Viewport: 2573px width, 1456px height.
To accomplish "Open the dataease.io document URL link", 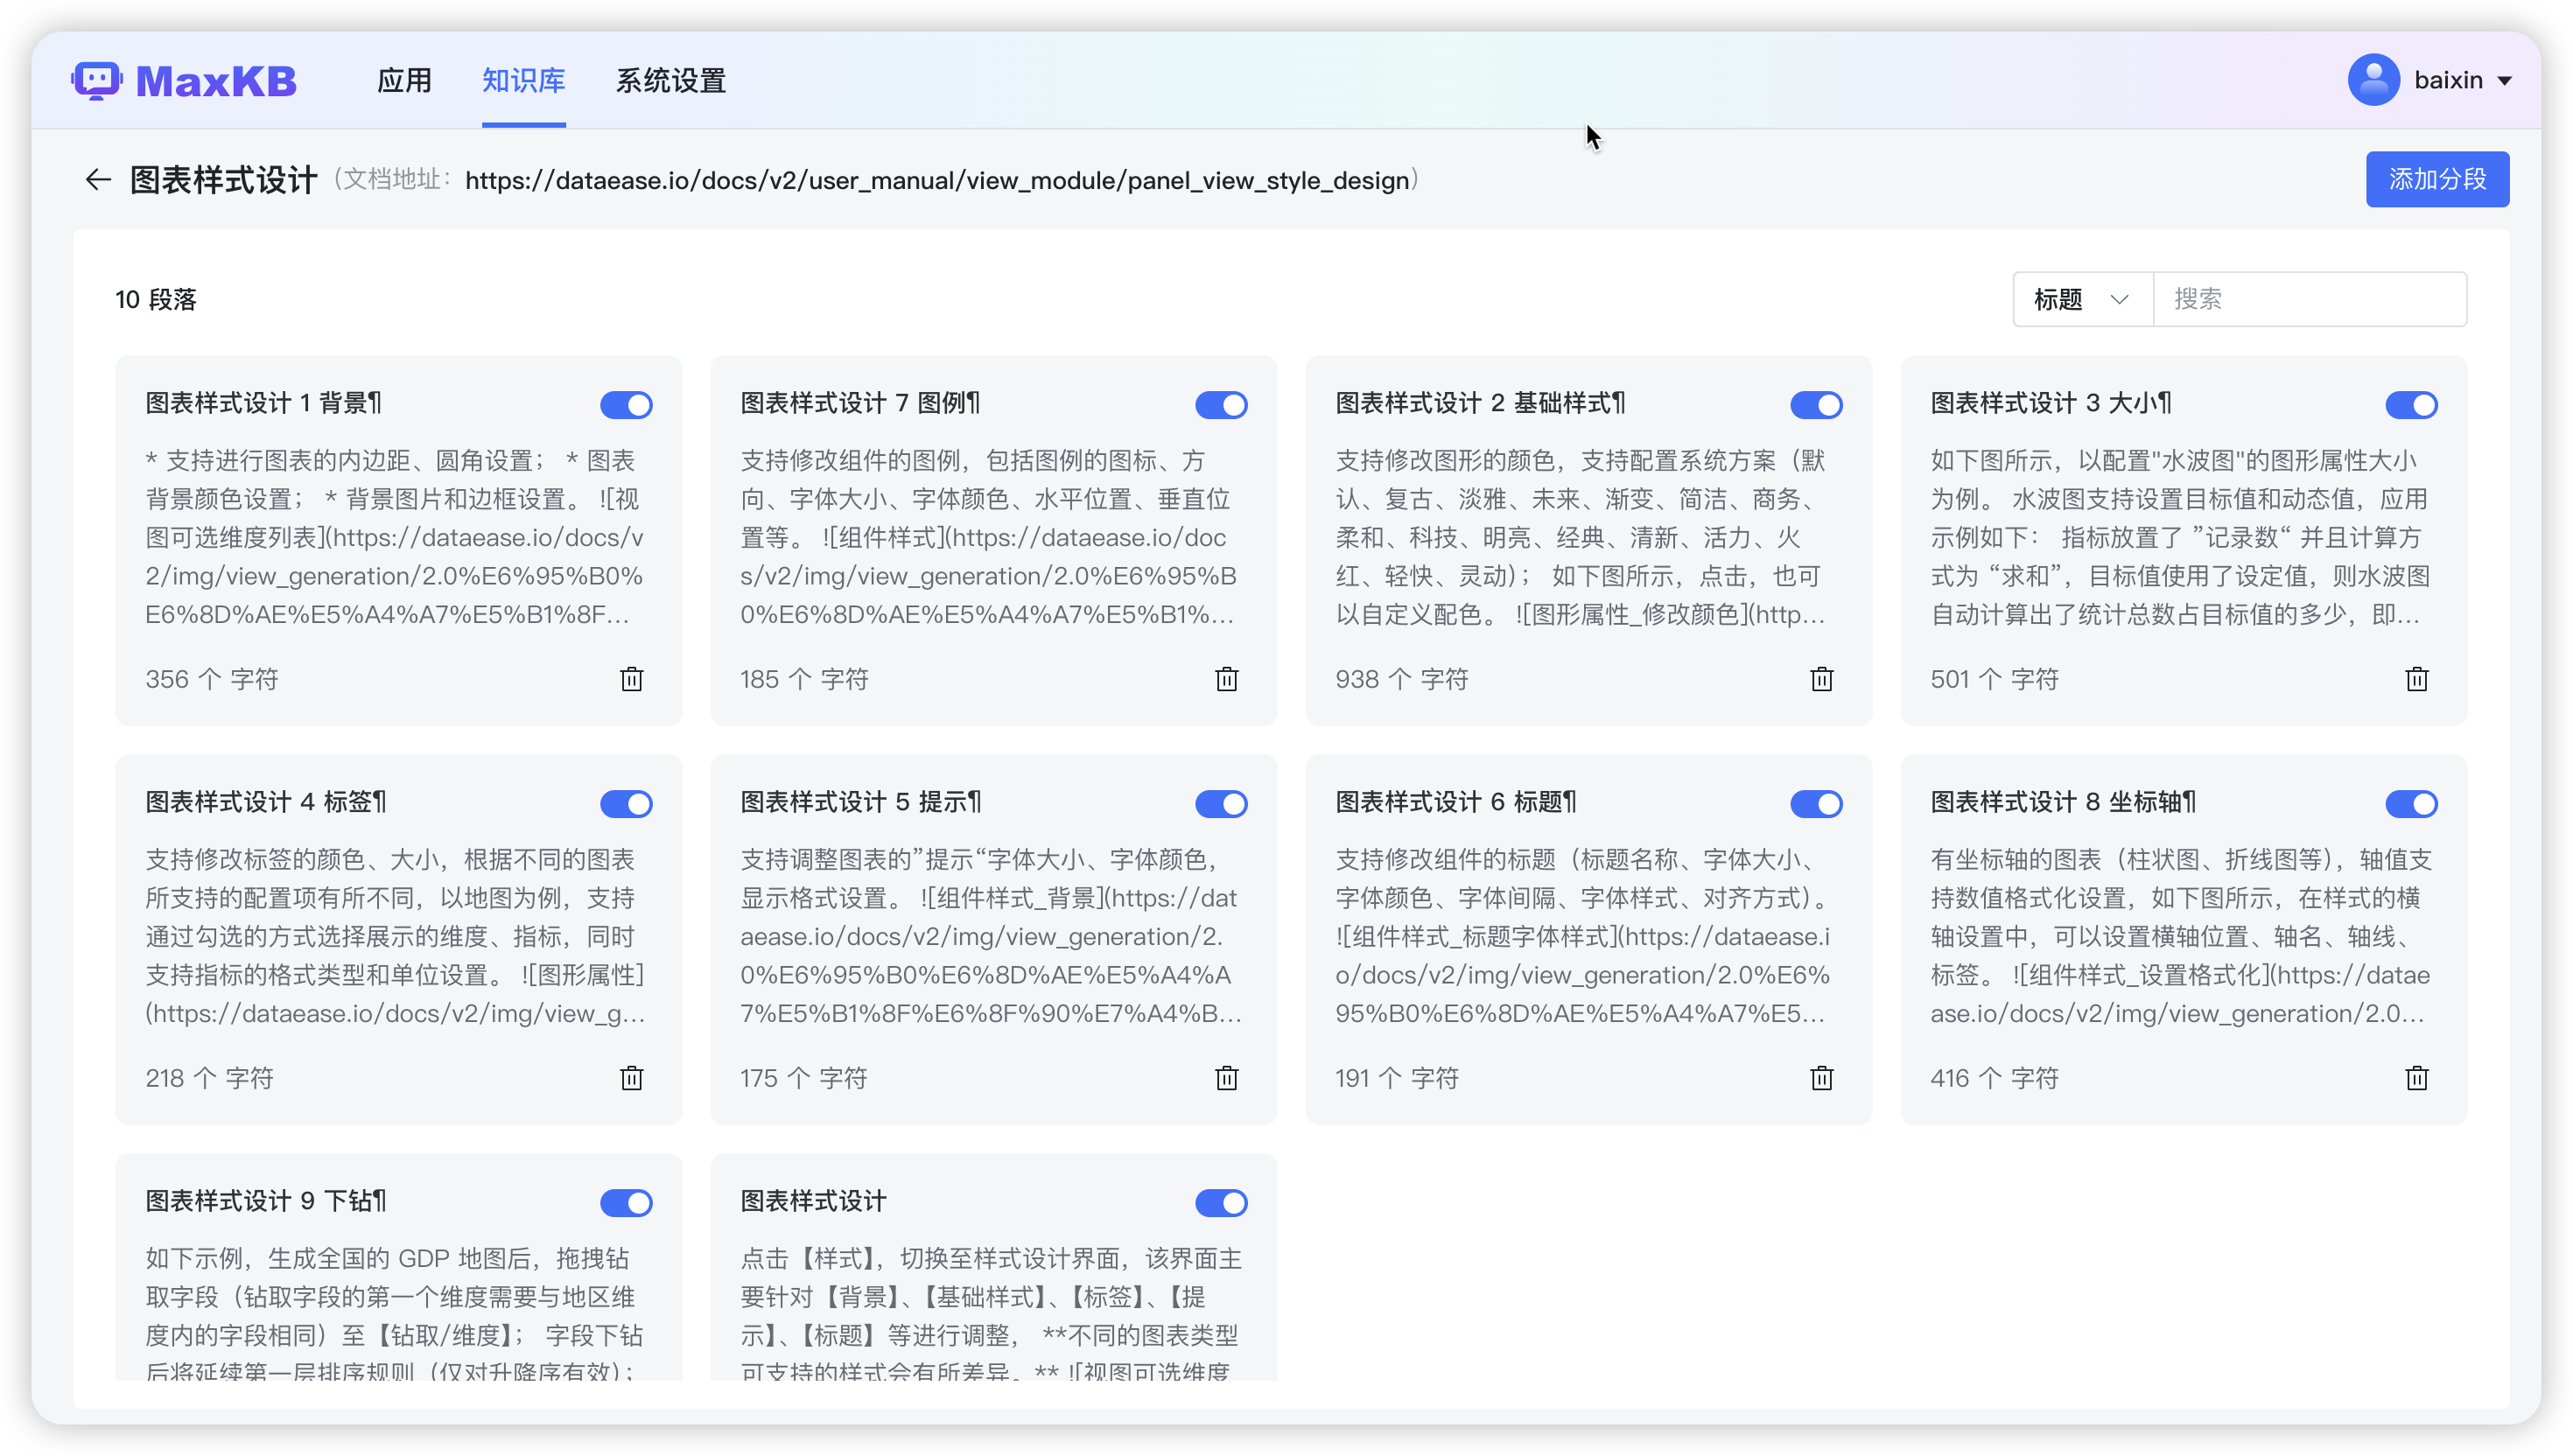I will pyautogui.click(x=937, y=181).
